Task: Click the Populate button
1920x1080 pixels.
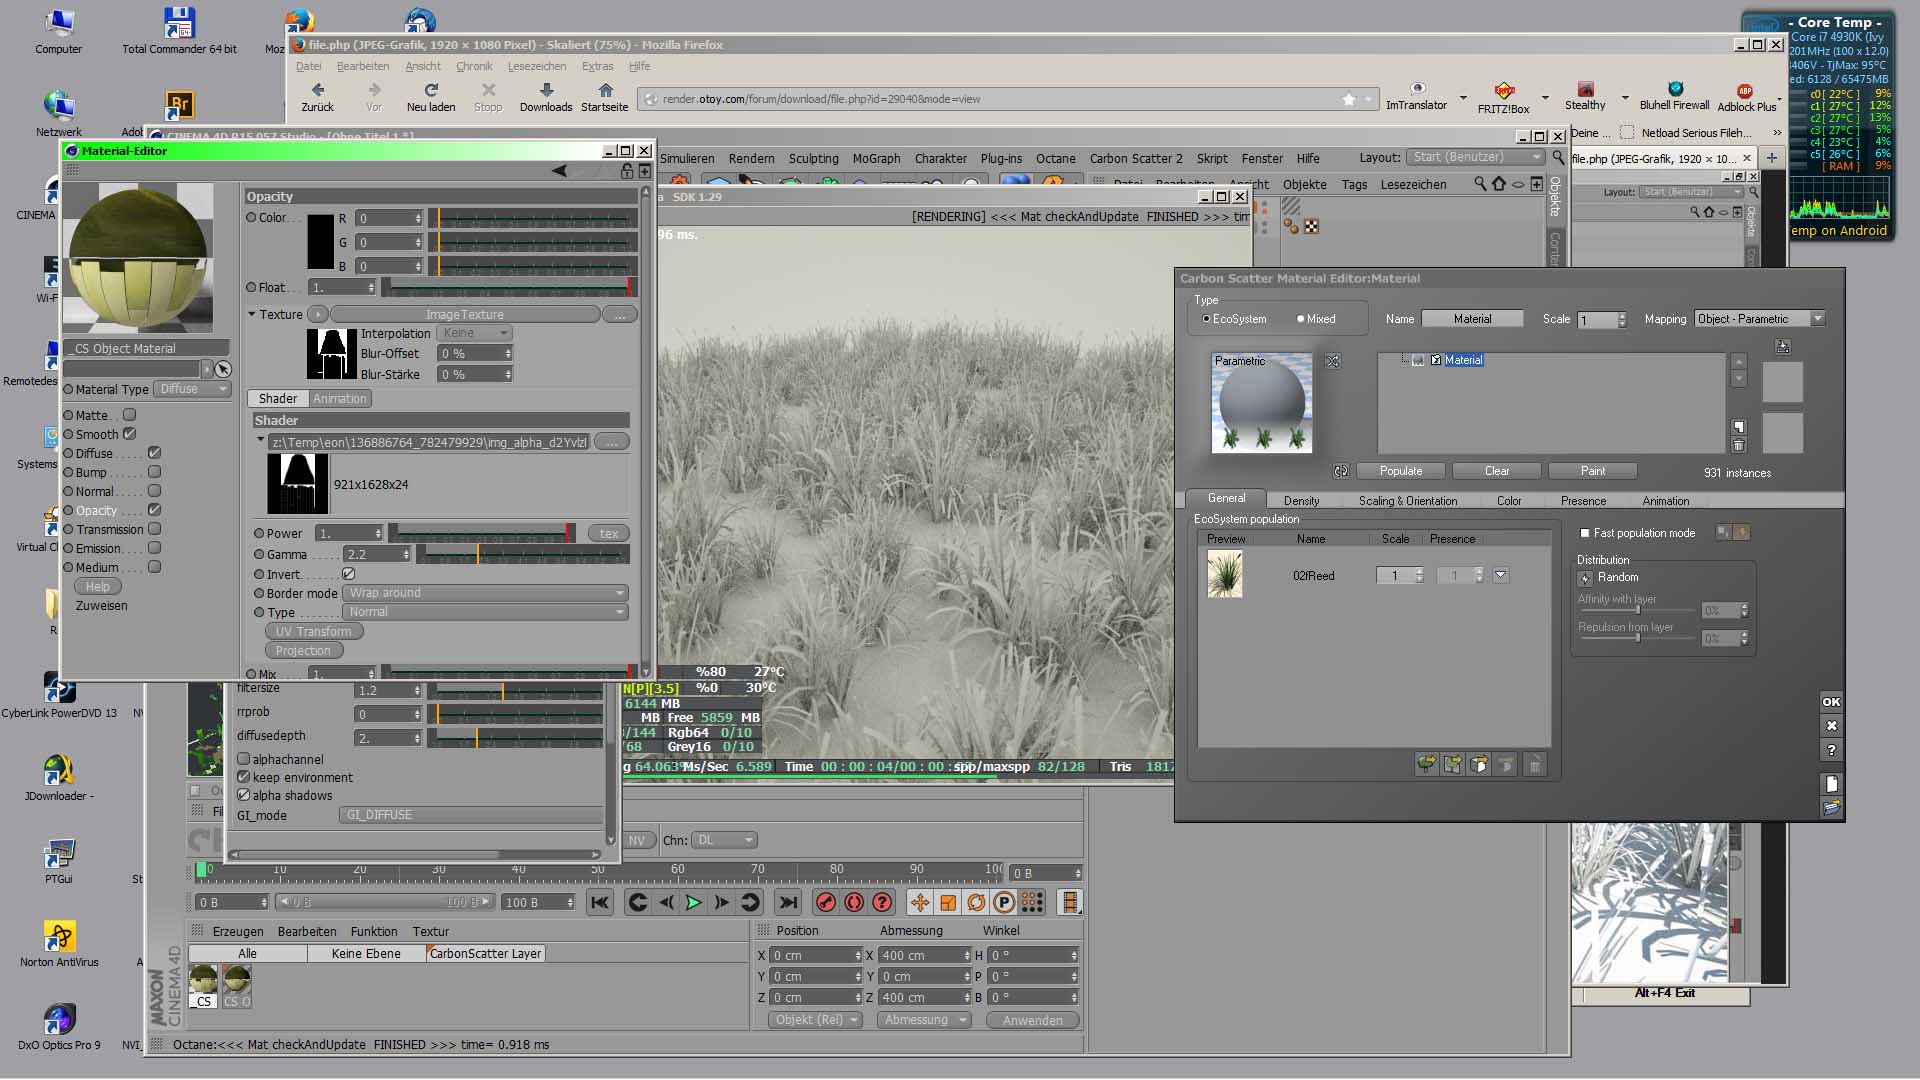Action: click(x=1400, y=471)
